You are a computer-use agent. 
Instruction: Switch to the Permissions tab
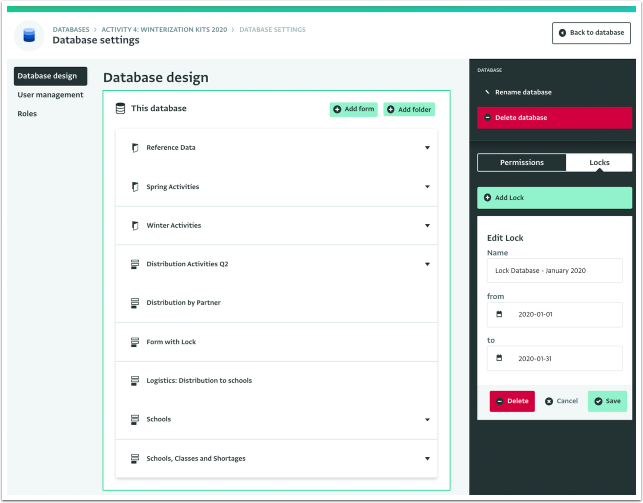(x=522, y=163)
